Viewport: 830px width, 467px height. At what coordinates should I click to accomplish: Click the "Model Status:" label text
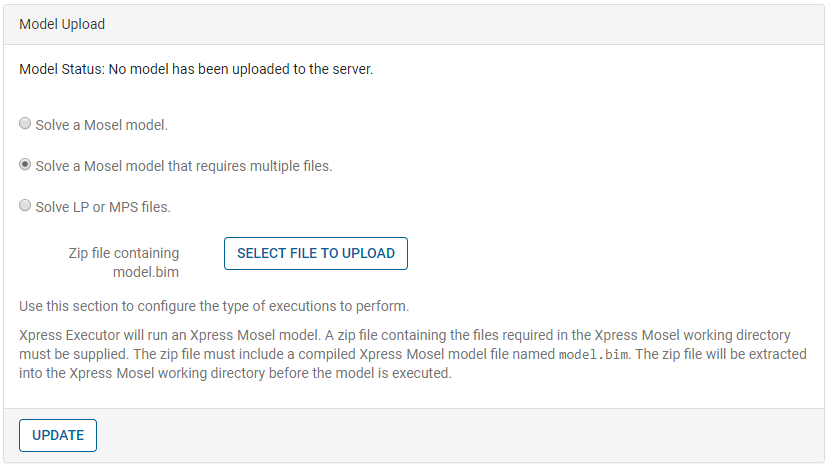62,70
